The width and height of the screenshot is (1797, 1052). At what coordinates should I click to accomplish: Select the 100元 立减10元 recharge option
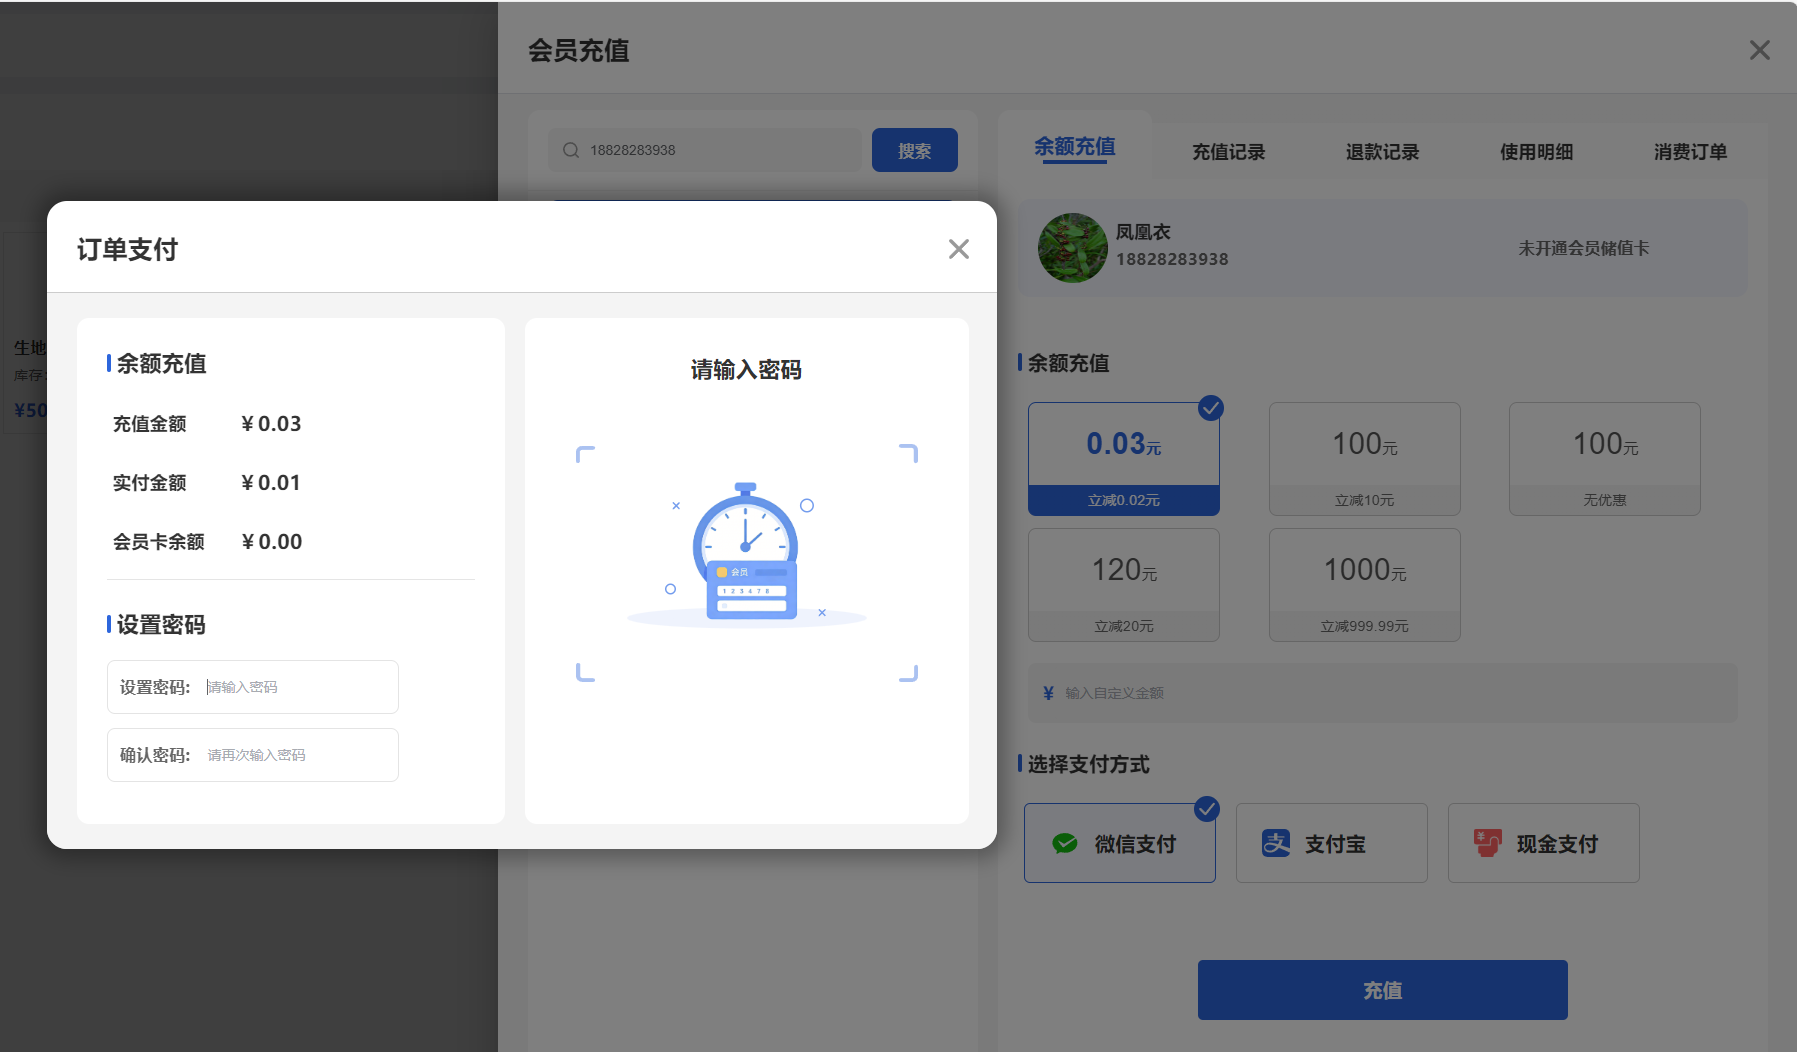1363,459
